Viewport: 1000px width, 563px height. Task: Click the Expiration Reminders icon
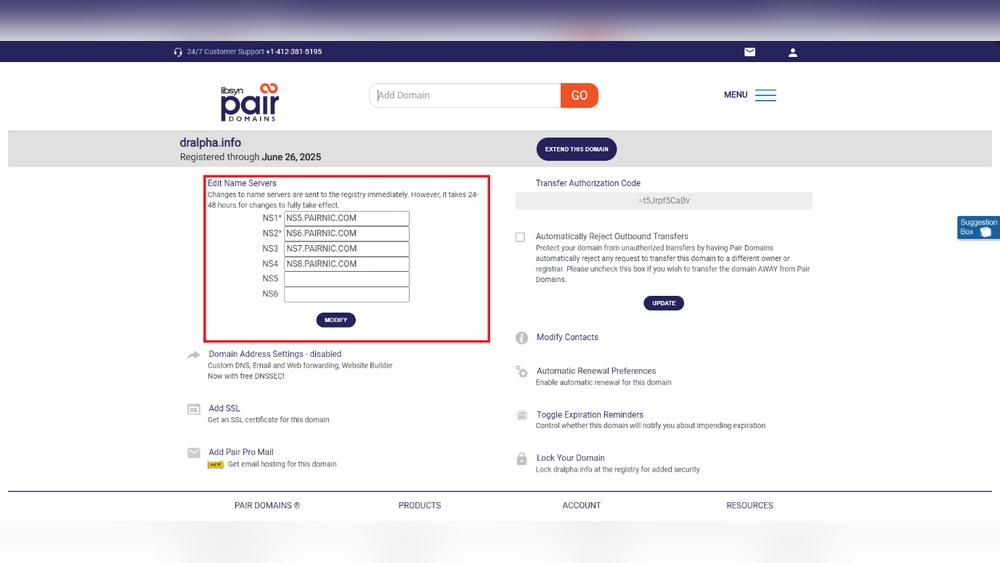click(521, 415)
